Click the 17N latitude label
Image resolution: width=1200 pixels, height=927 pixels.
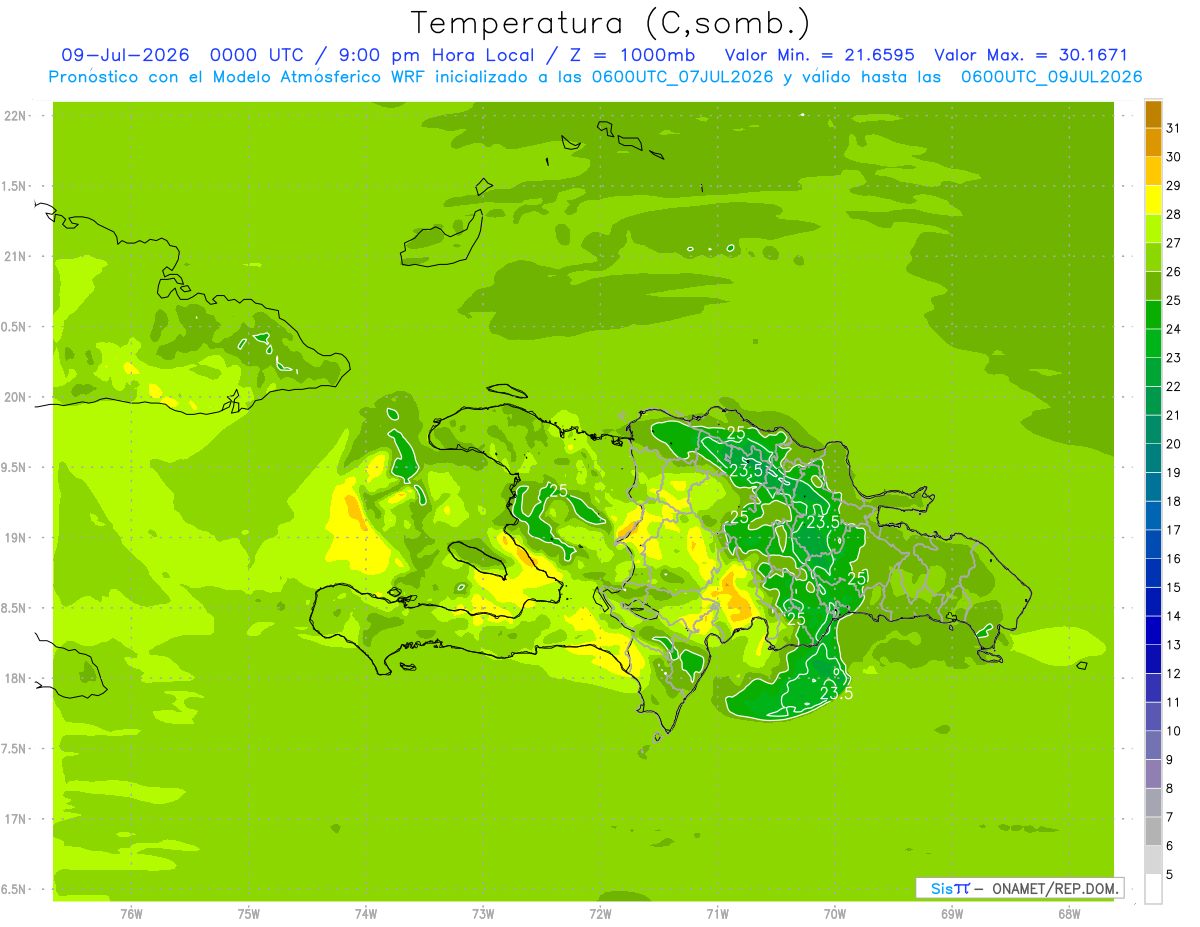[16, 819]
